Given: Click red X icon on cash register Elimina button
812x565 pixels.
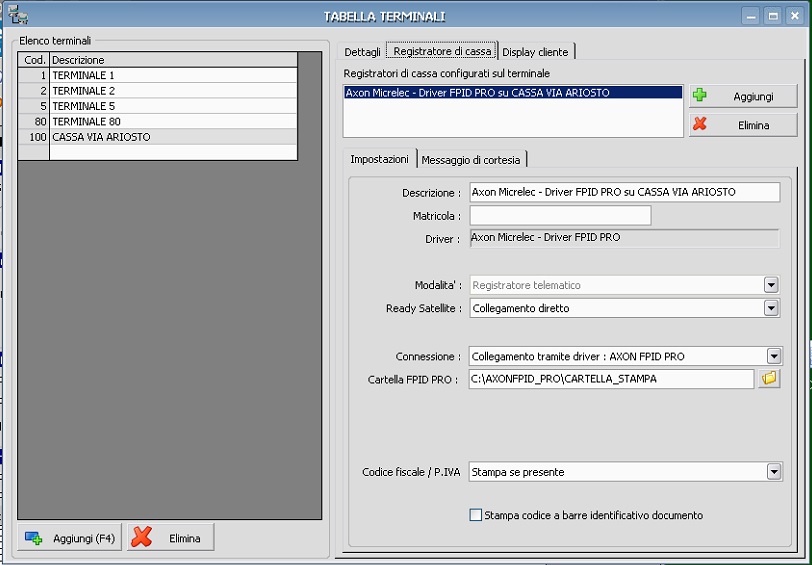Looking at the screenshot, I should 700,124.
